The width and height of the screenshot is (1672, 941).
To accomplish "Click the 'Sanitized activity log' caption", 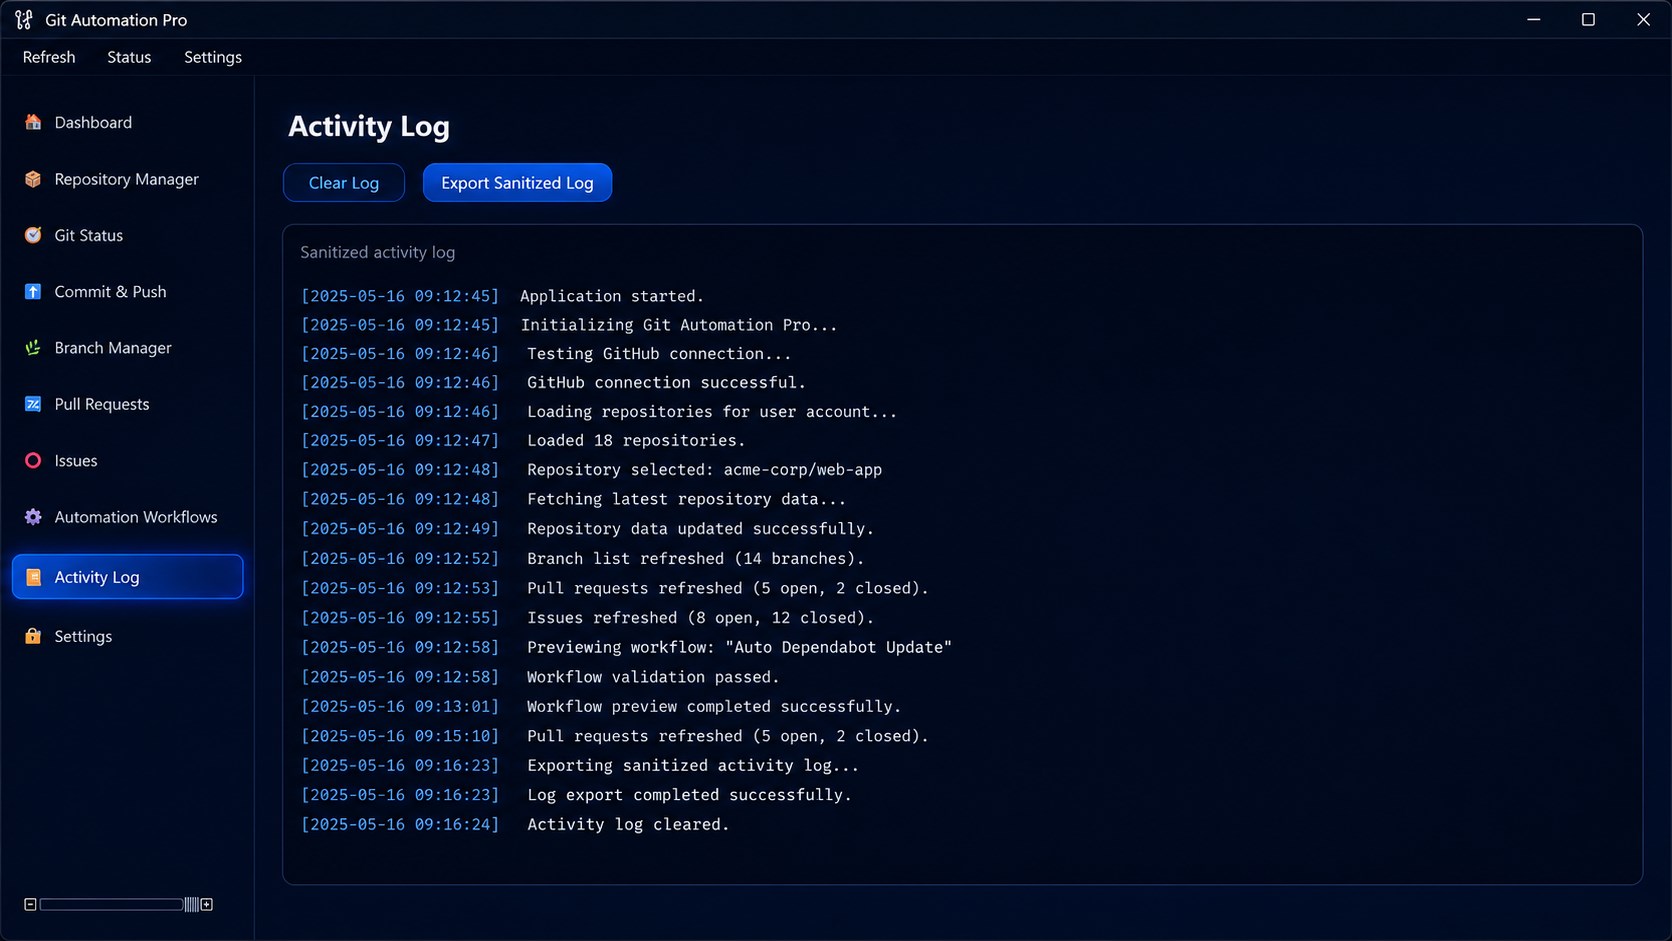I will (x=378, y=252).
